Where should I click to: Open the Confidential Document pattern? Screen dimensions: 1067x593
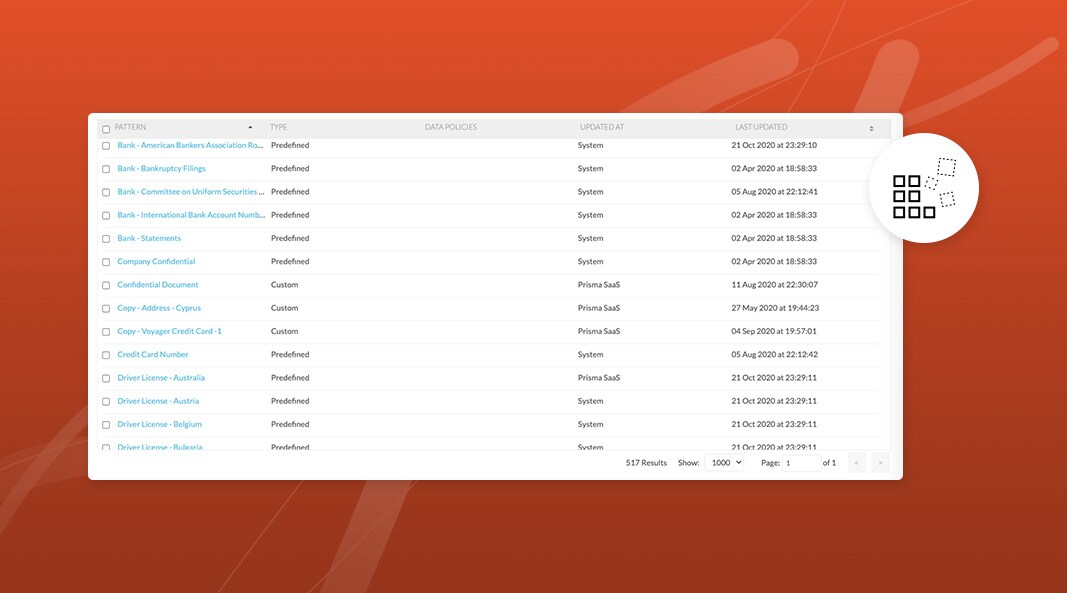point(158,285)
